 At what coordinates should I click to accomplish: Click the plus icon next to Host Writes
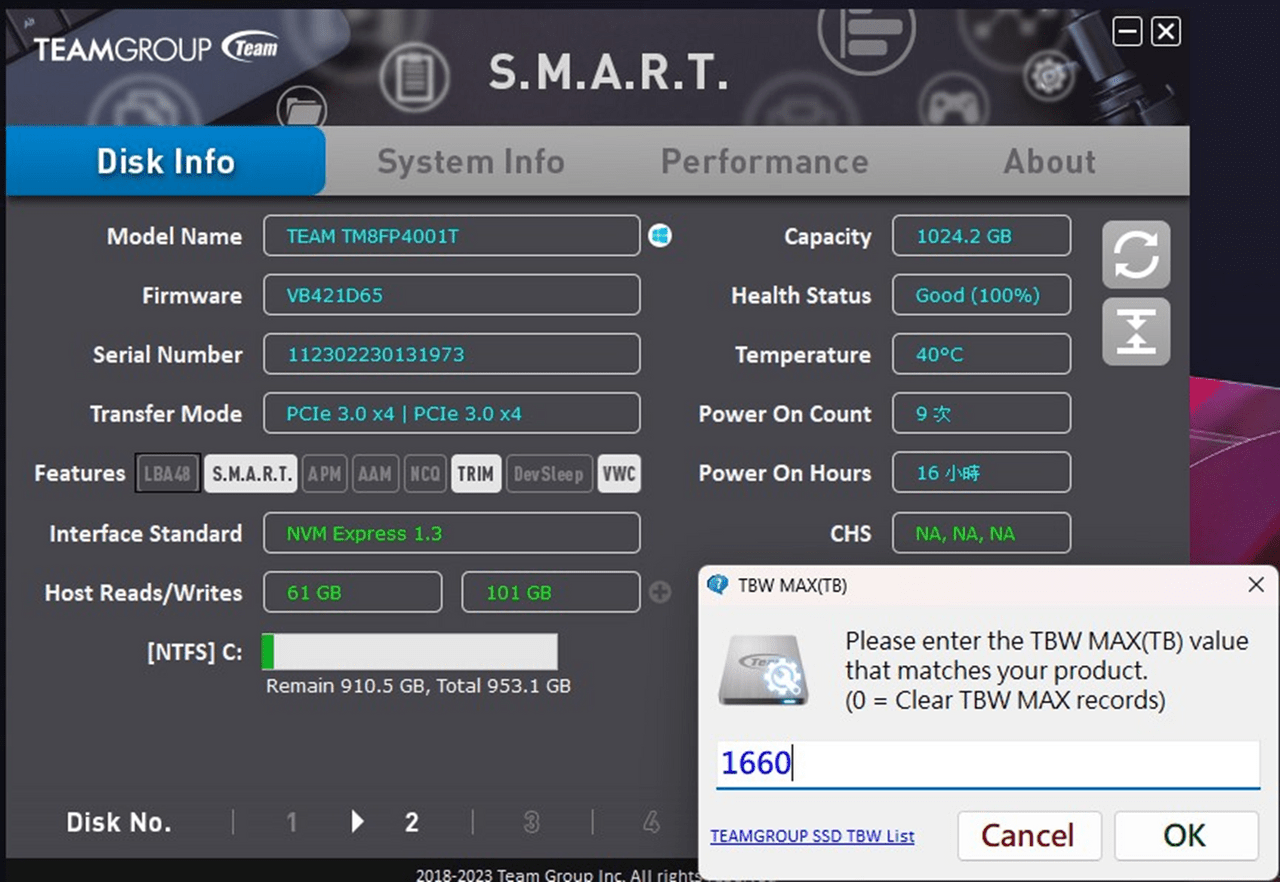click(x=660, y=592)
